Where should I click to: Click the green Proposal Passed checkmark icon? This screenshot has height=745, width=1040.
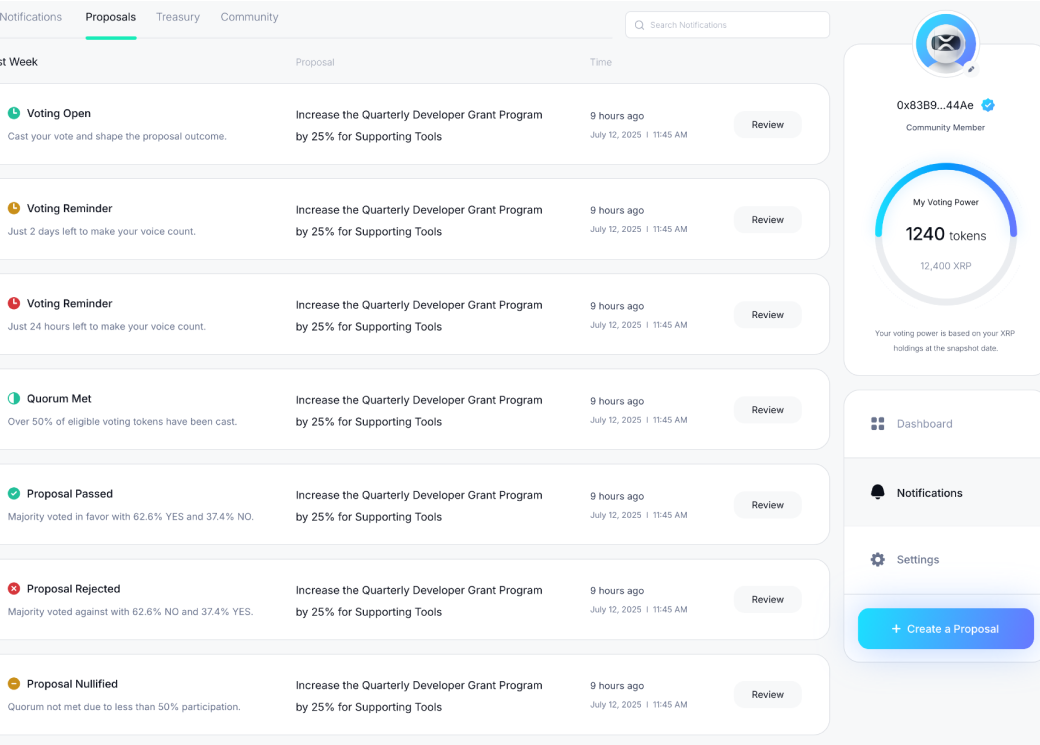tap(14, 493)
